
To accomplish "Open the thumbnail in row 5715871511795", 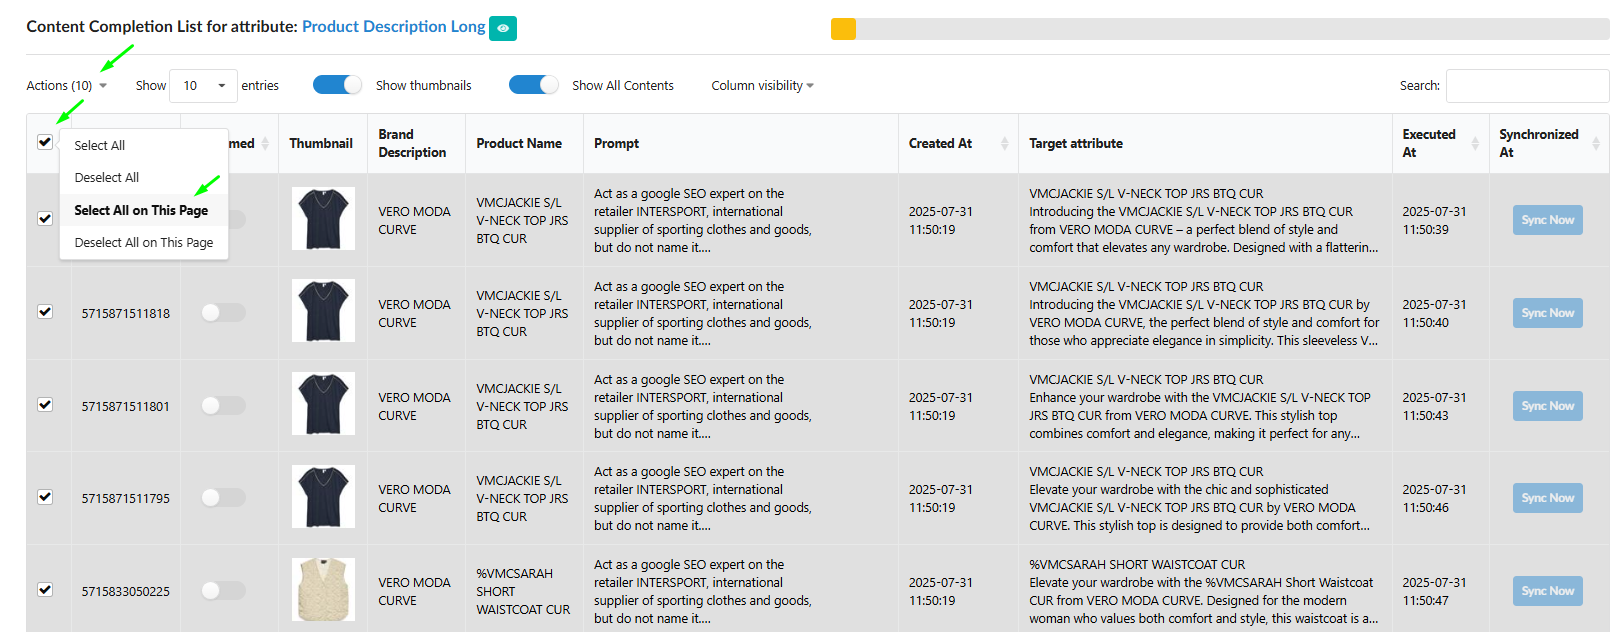I will pos(323,496).
